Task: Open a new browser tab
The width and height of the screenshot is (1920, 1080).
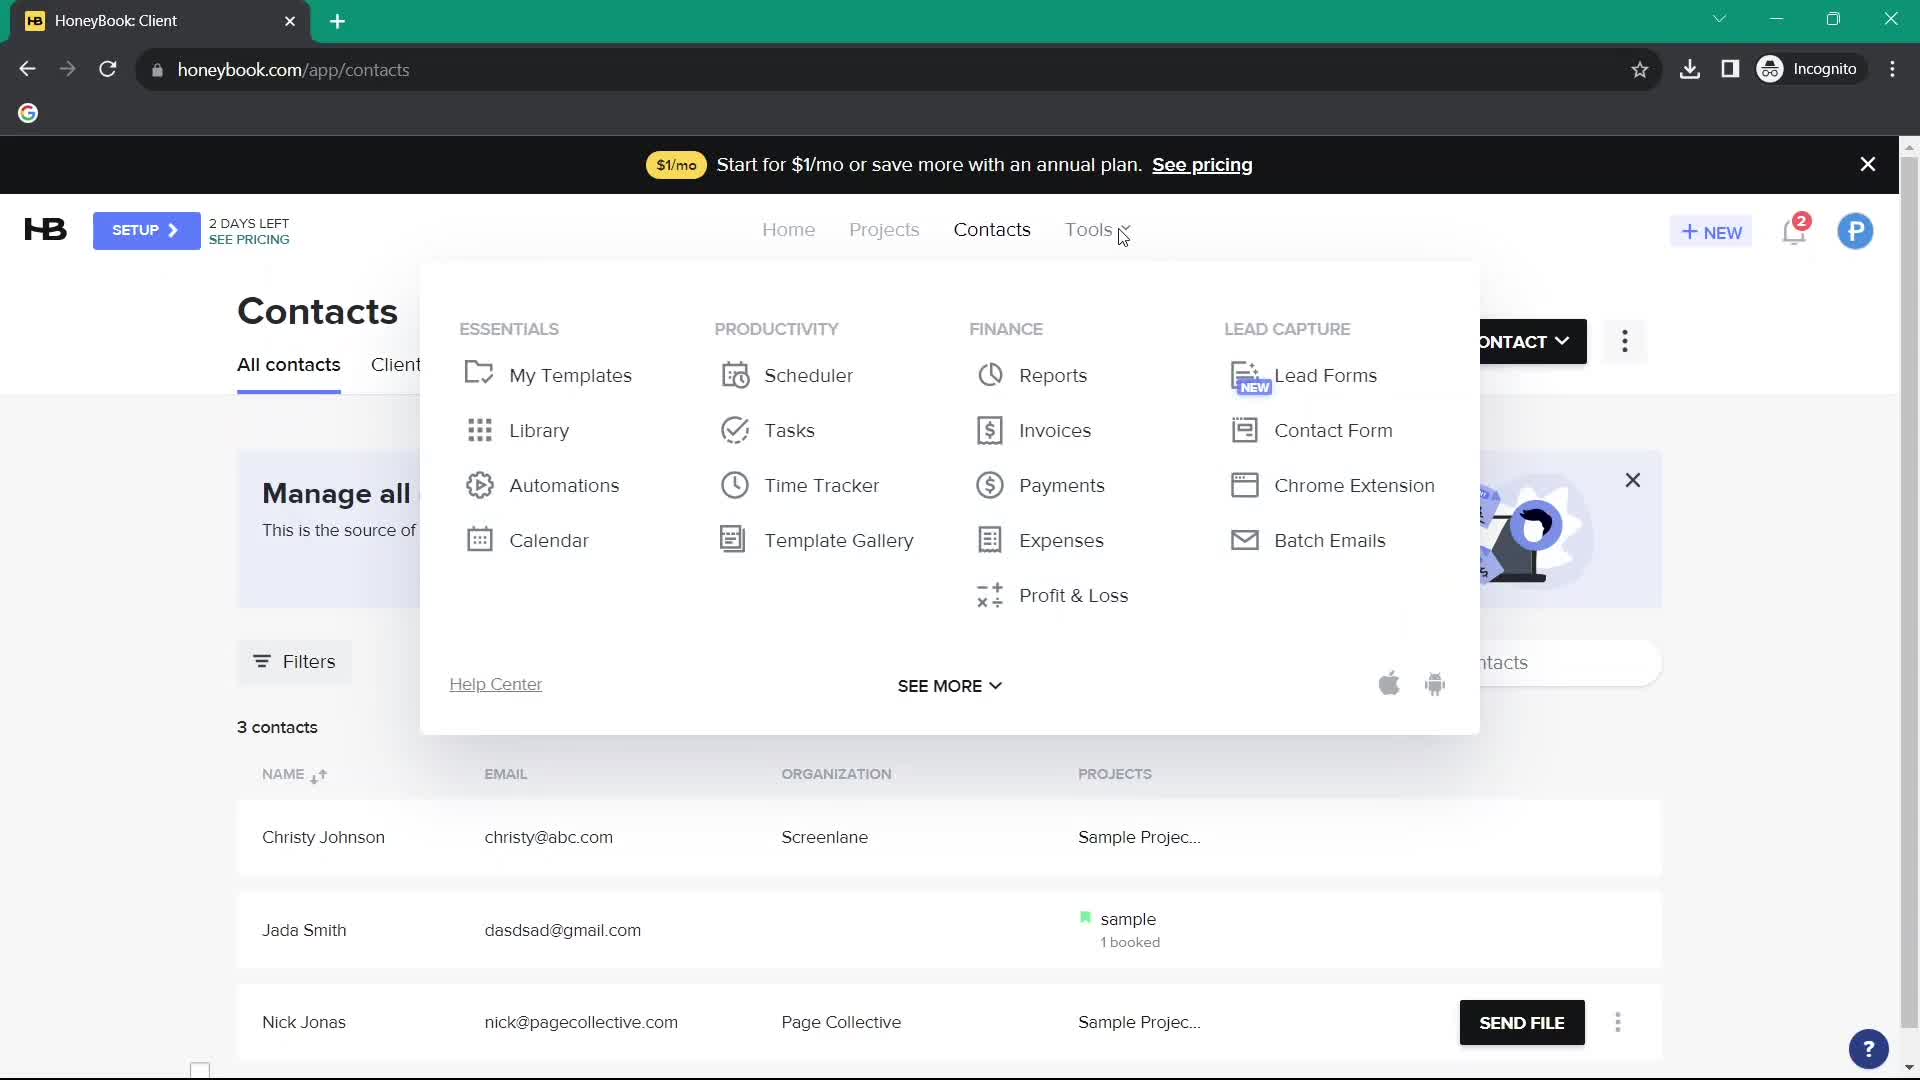Action: [x=337, y=21]
